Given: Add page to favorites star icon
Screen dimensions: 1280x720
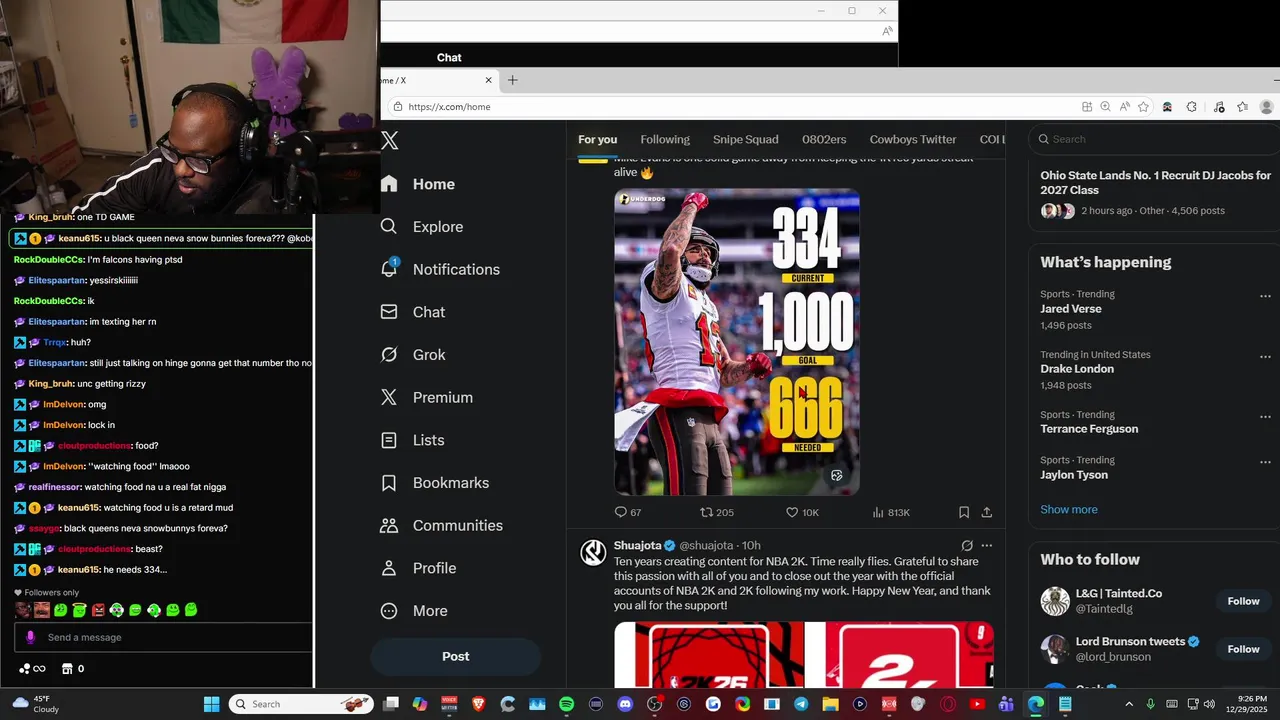Looking at the screenshot, I should point(1145,107).
